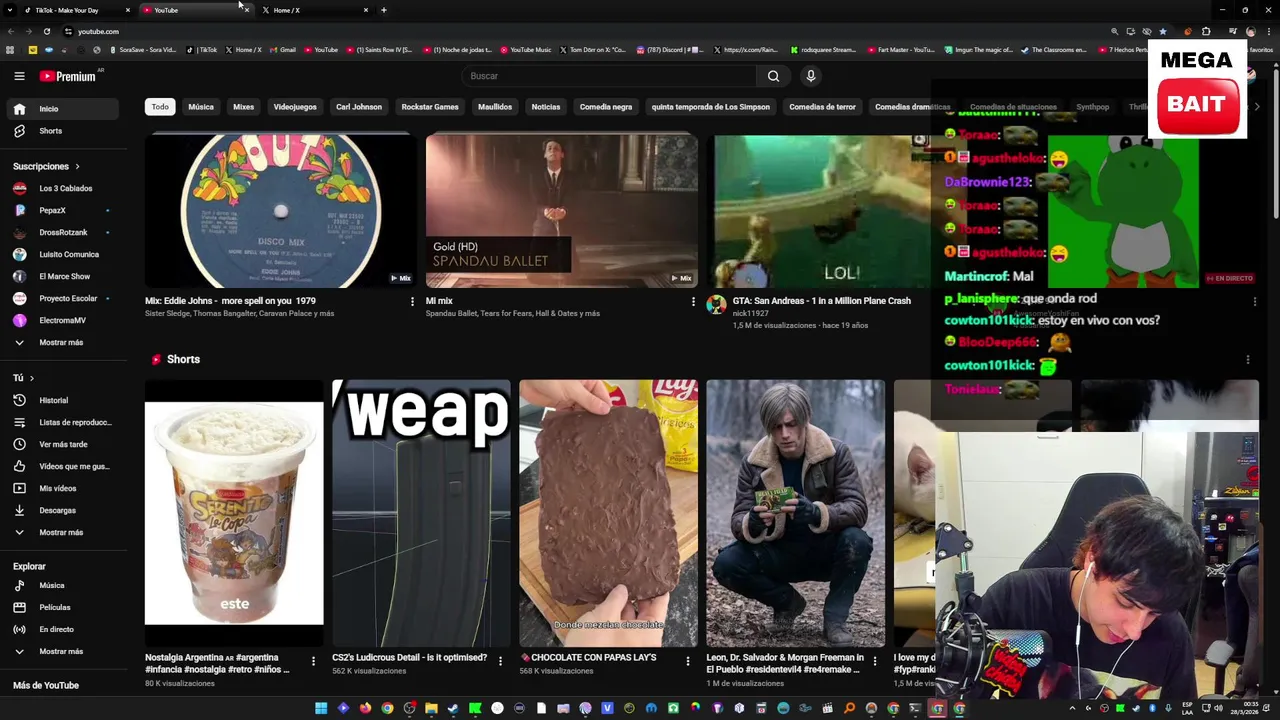
Task: Open Listas de reproducción in sidebar
Action: (x=65, y=422)
